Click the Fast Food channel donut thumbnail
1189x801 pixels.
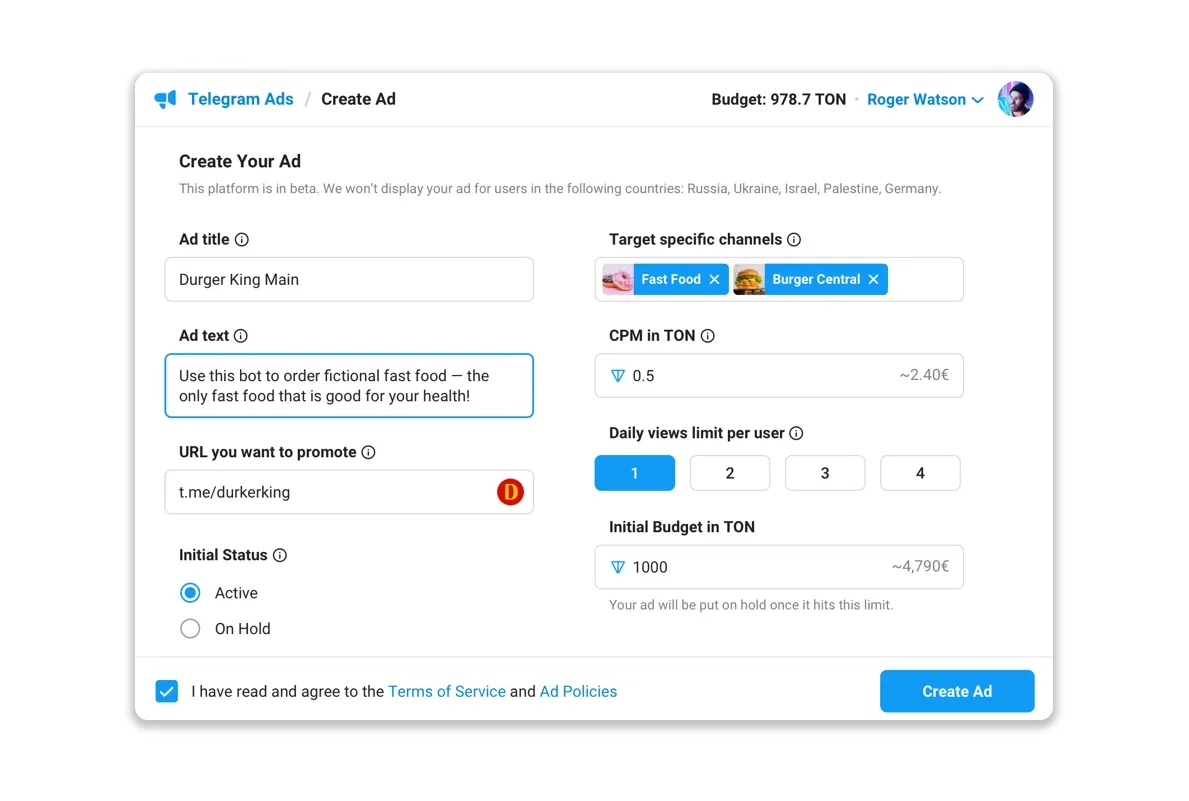pos(617,279)
